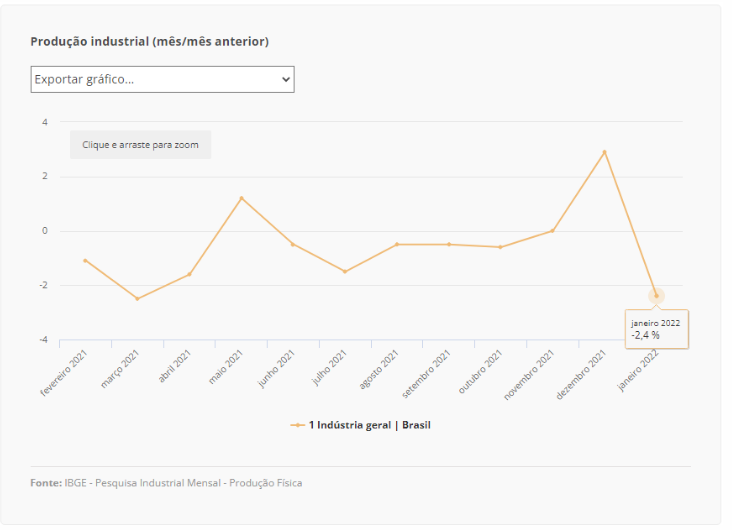Image resolution: width=732 pixels, height=530 pixels.
Task: Select the abril 2021 data point
Action: click(189, 274)
